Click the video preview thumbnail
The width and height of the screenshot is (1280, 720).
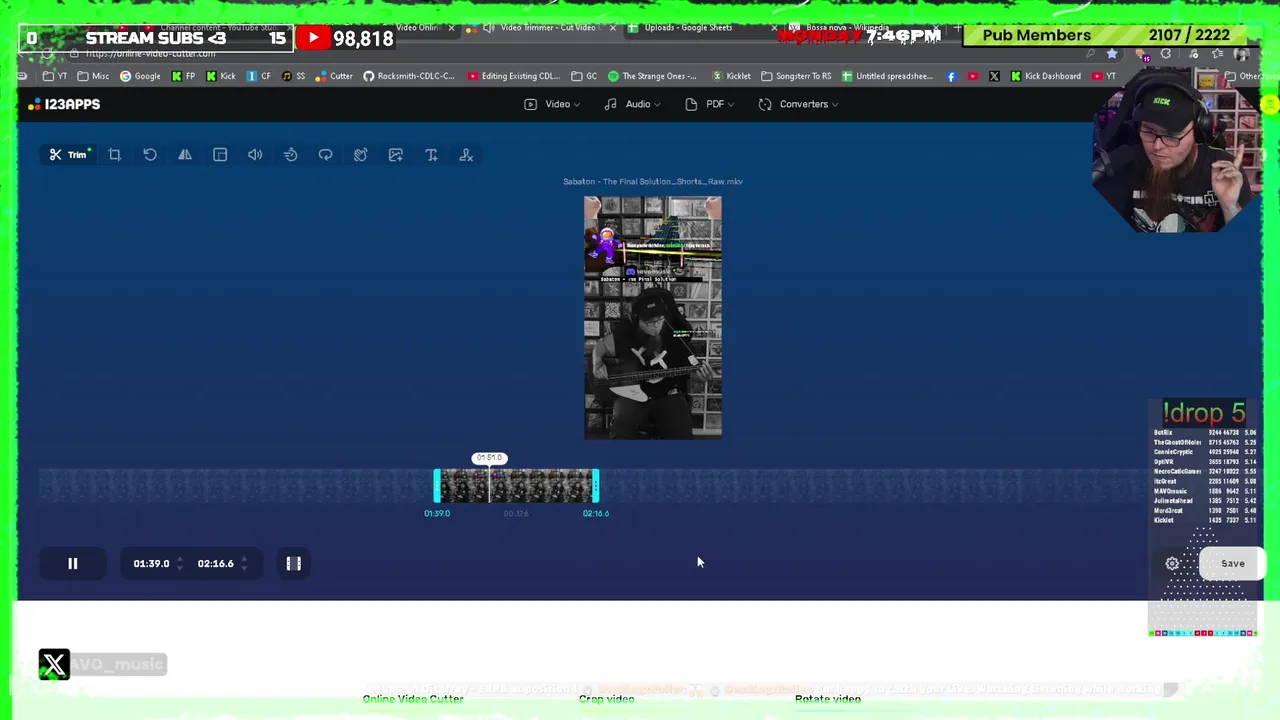[653, 318]
